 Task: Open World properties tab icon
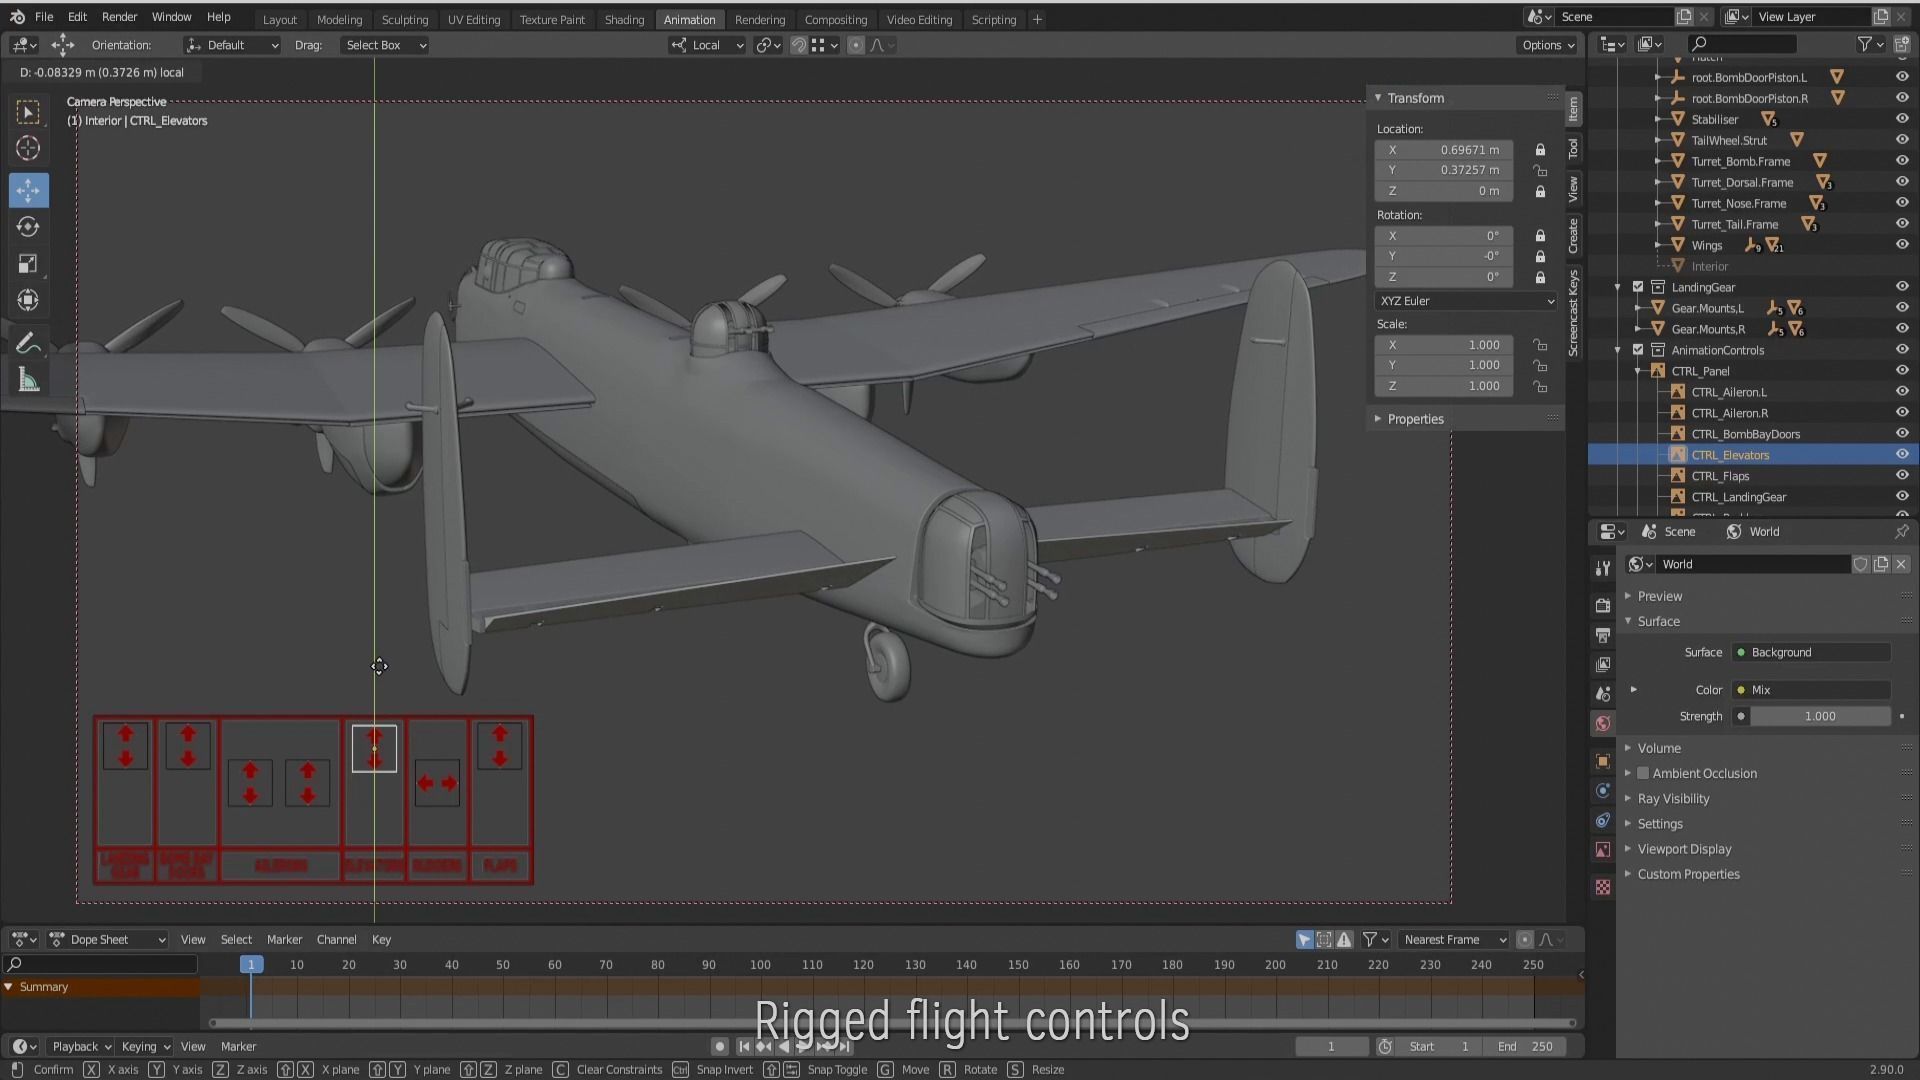coord(1603,723)
